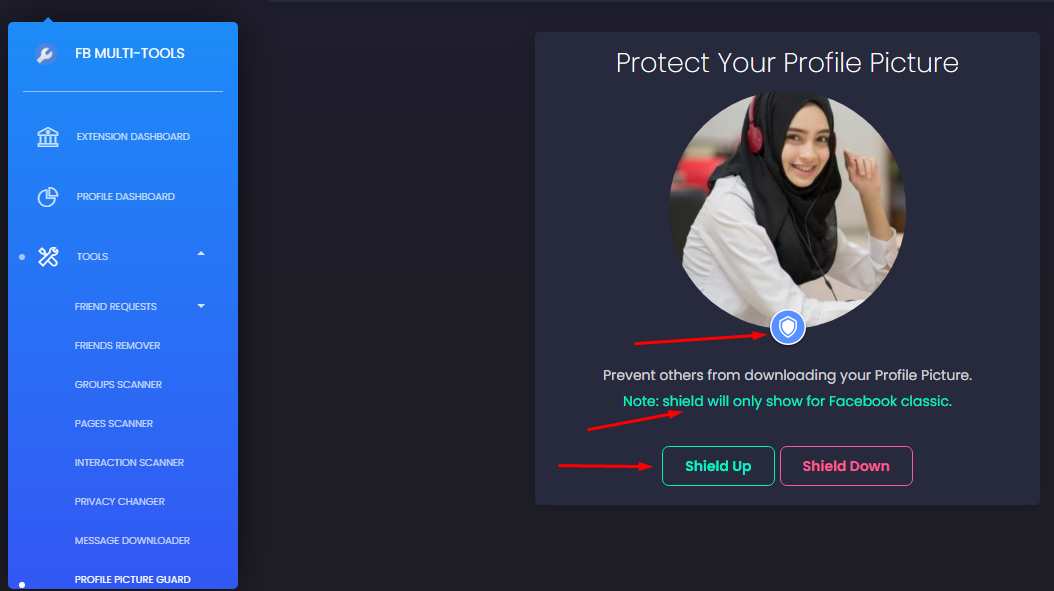Collapse the Tools menu arrow
This screenshot has width=1054, height=591.
pos(201,253)
